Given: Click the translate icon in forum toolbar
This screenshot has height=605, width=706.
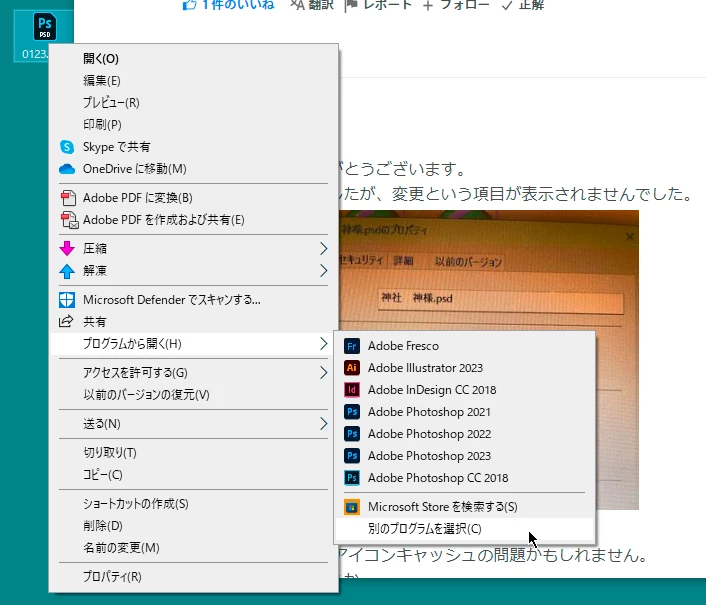Looking at the screenshot, I should (x=298, y=5).
